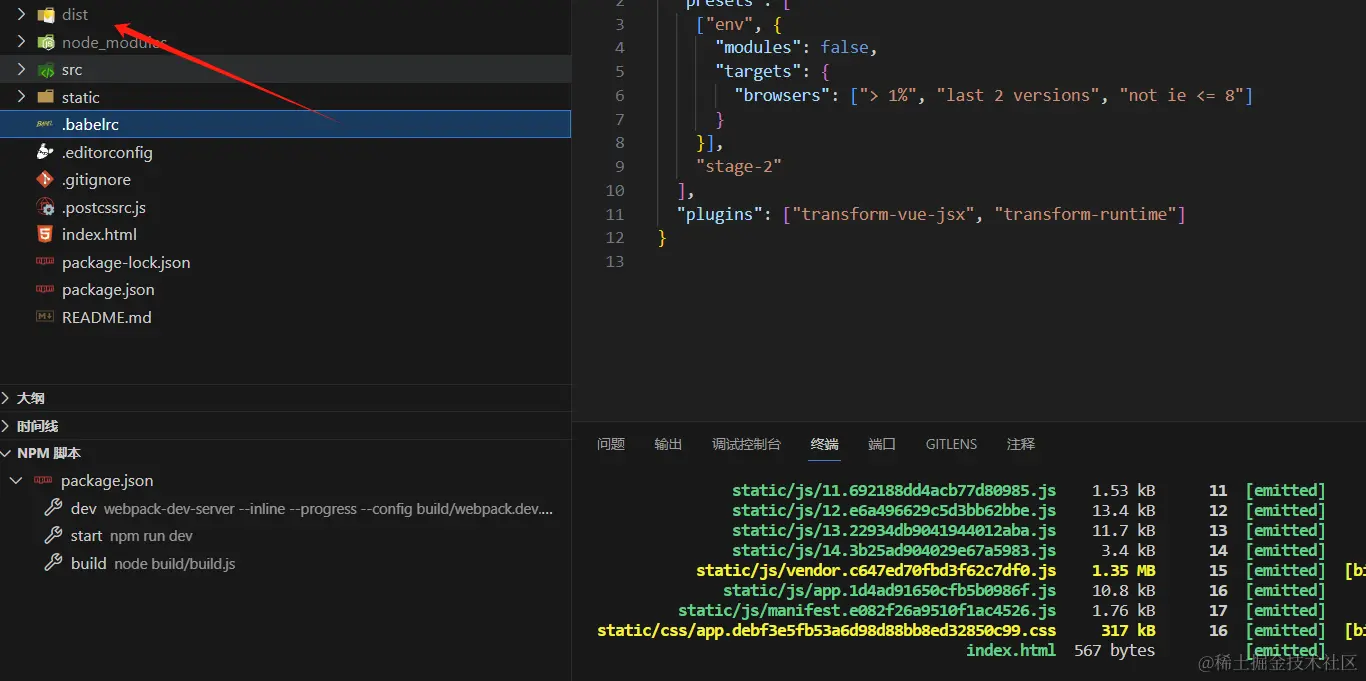Select the start npm script
The width and height of the screenshot is (1366, 681).
pos(285,536)
